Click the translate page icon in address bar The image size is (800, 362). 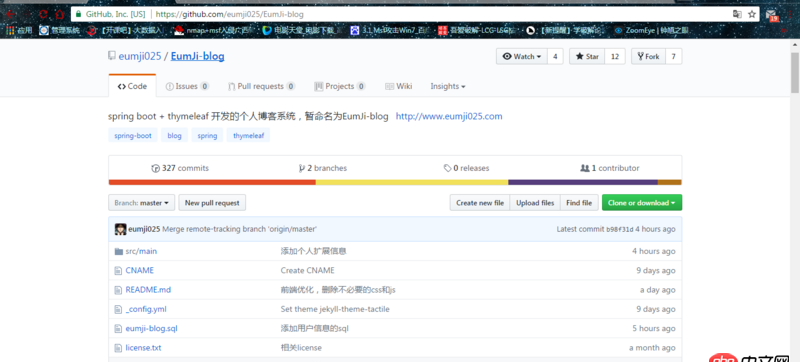pos(737,14)
